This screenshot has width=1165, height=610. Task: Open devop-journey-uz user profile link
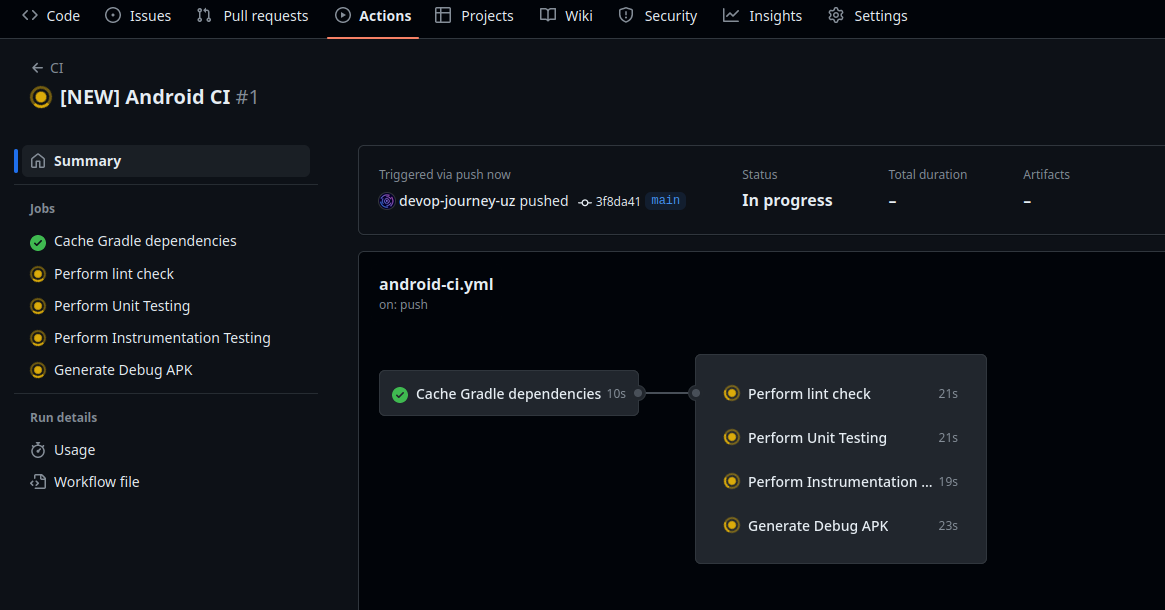457,201
